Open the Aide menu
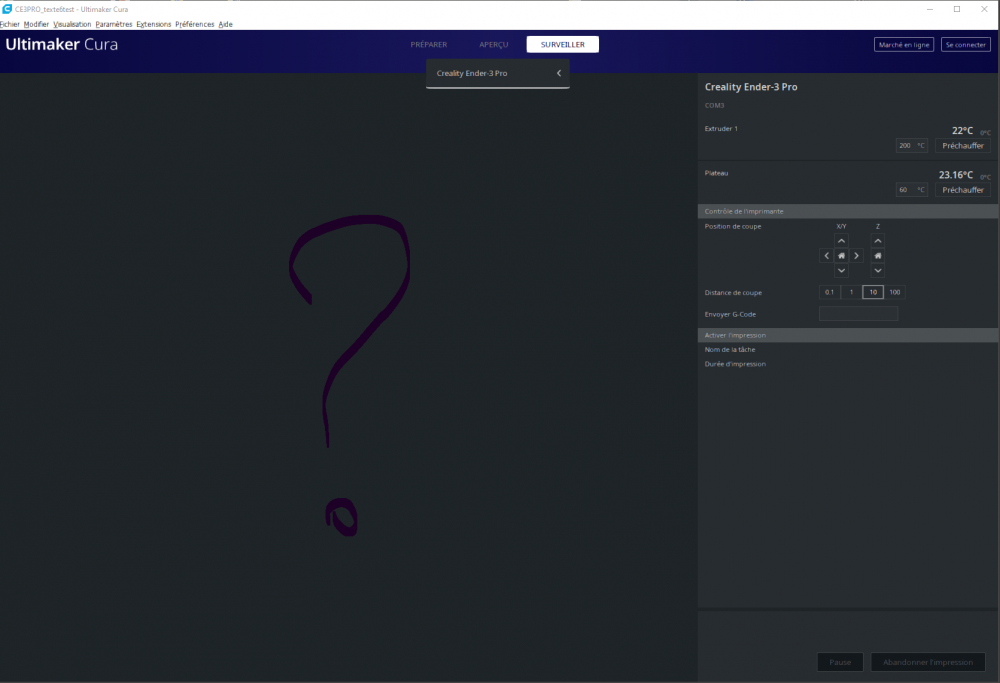The image size is (1000, 683). click(225, 24)
